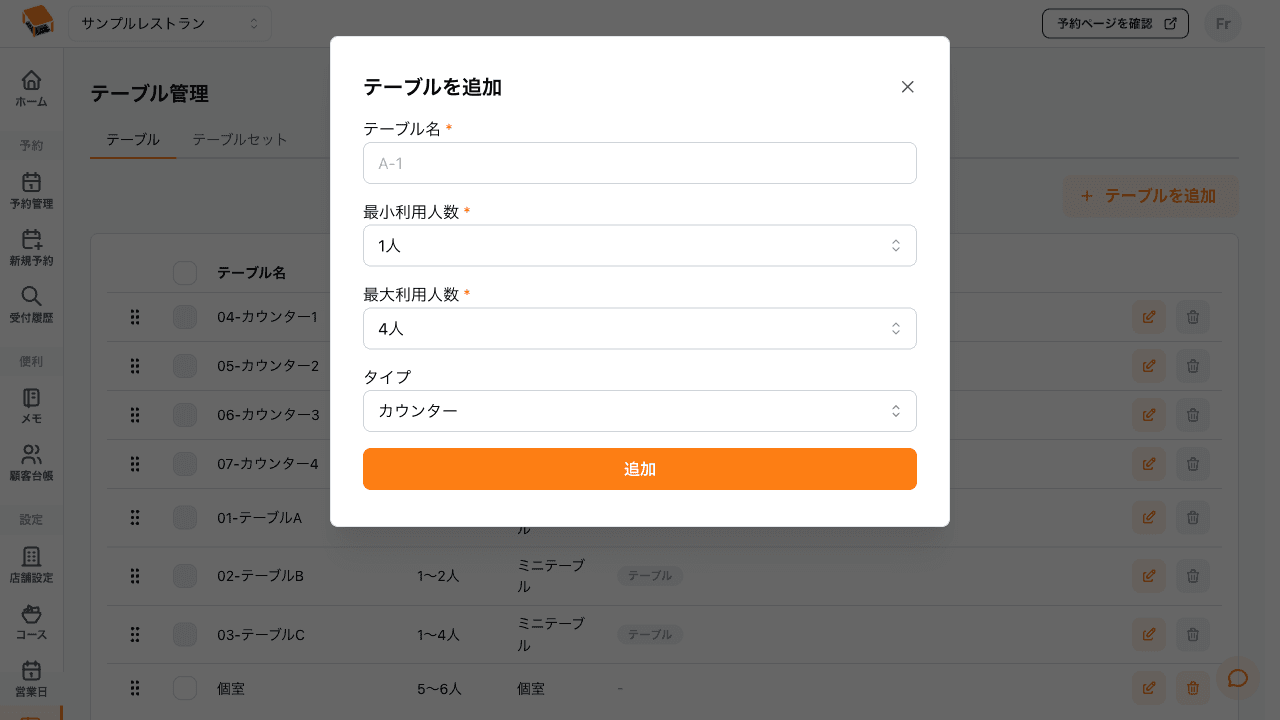This screenshot has height=720, width=1280.
Task: Check the checkbox for 04-カウンター1
Action: 184,317
